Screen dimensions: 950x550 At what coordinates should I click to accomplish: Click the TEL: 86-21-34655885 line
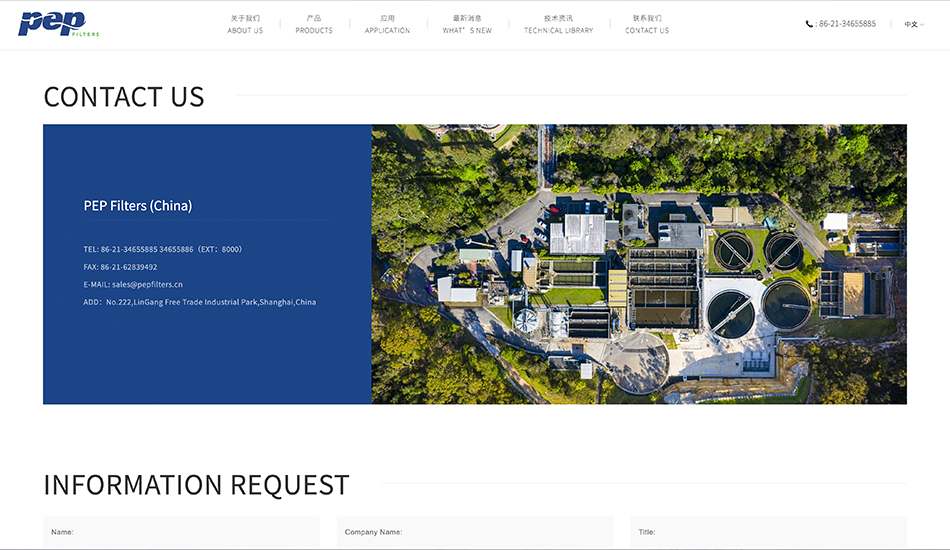point(162,249)
